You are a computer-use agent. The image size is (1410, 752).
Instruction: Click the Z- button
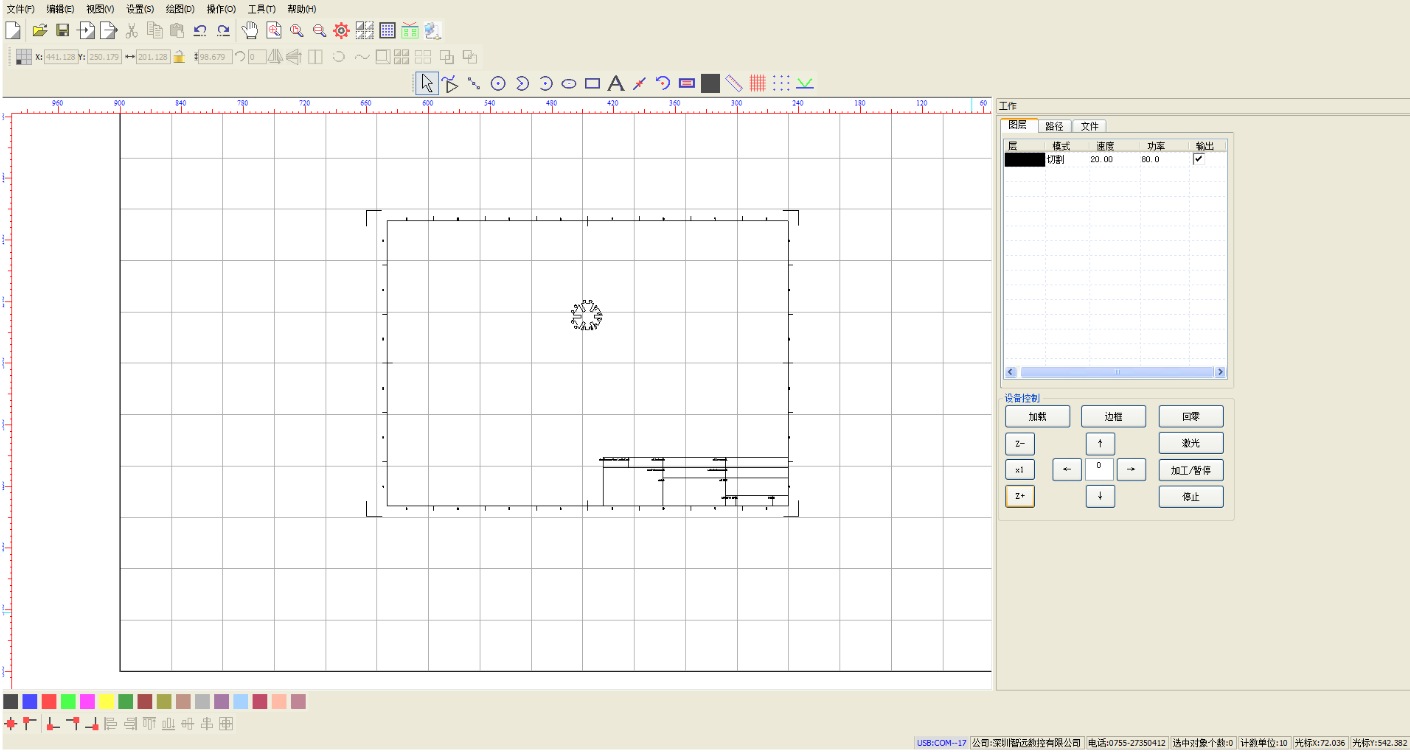pyautogui.click(x=1020, y=443)
